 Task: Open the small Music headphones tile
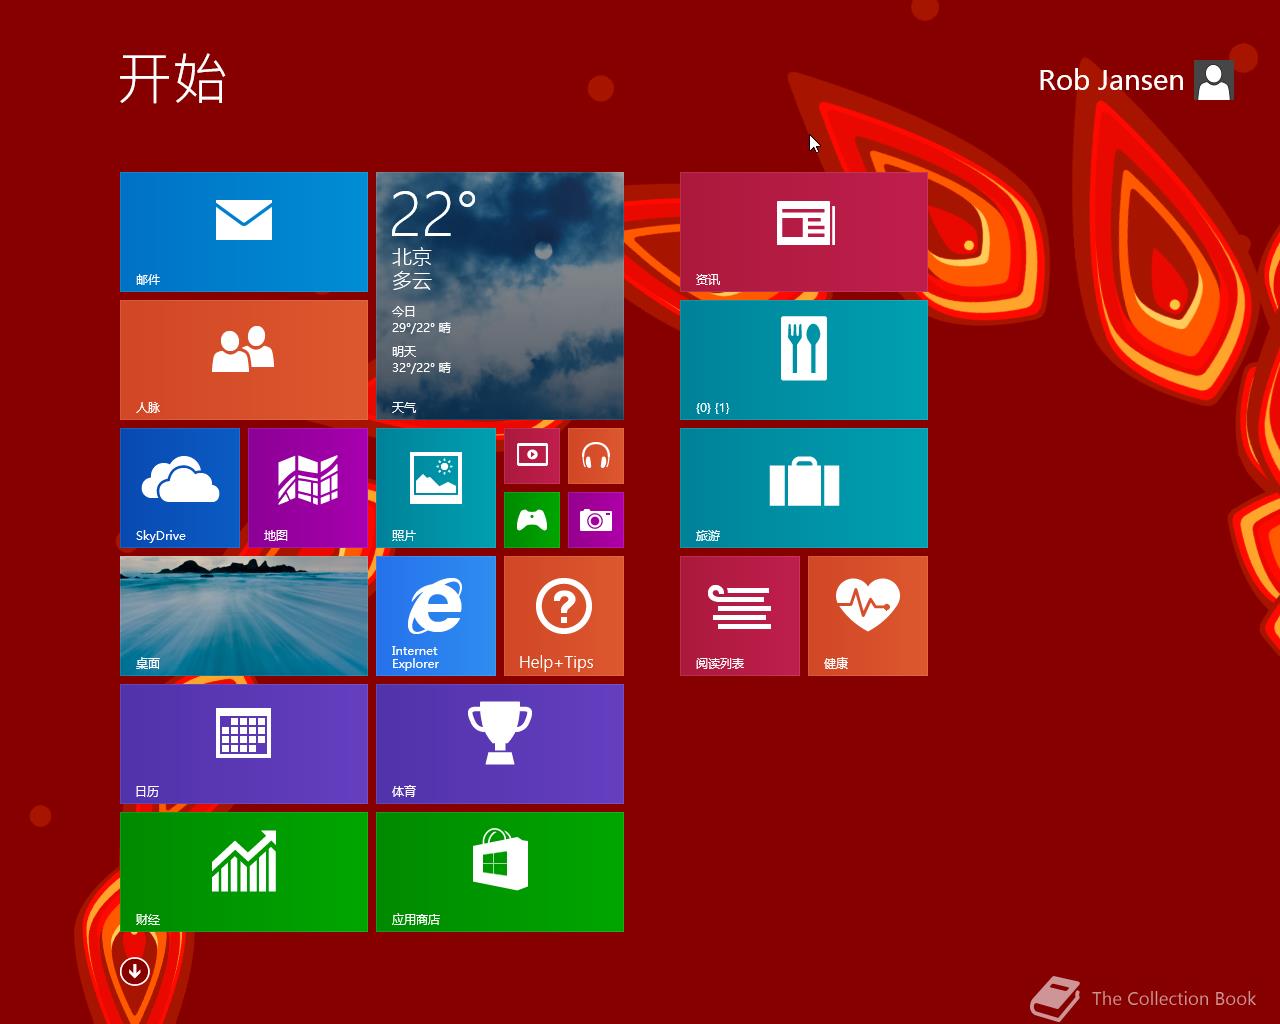pyautogui.click(x=596, y=456)
